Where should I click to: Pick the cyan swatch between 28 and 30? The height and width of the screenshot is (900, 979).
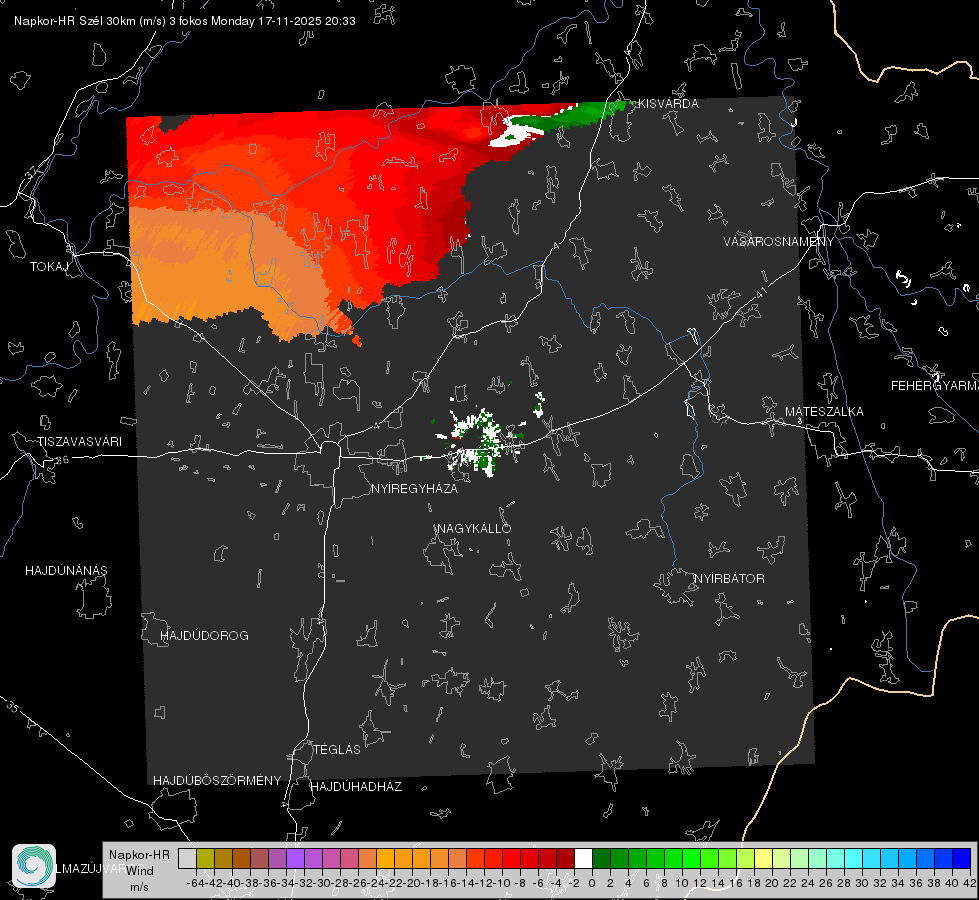coord(853,859)
